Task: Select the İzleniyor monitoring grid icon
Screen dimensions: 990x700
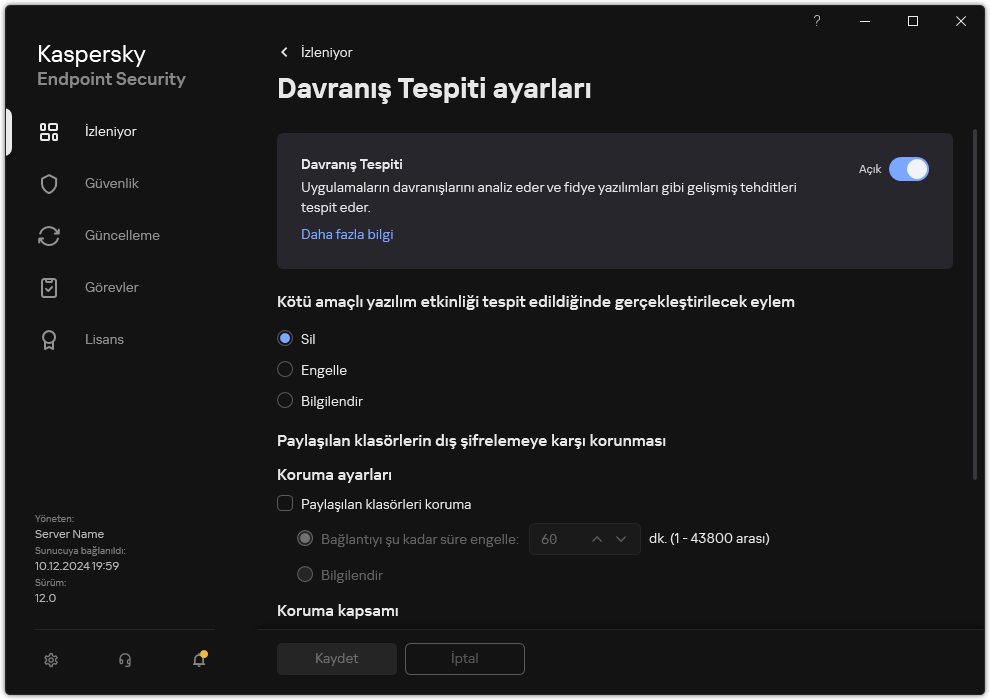Action: click(49, 131)
